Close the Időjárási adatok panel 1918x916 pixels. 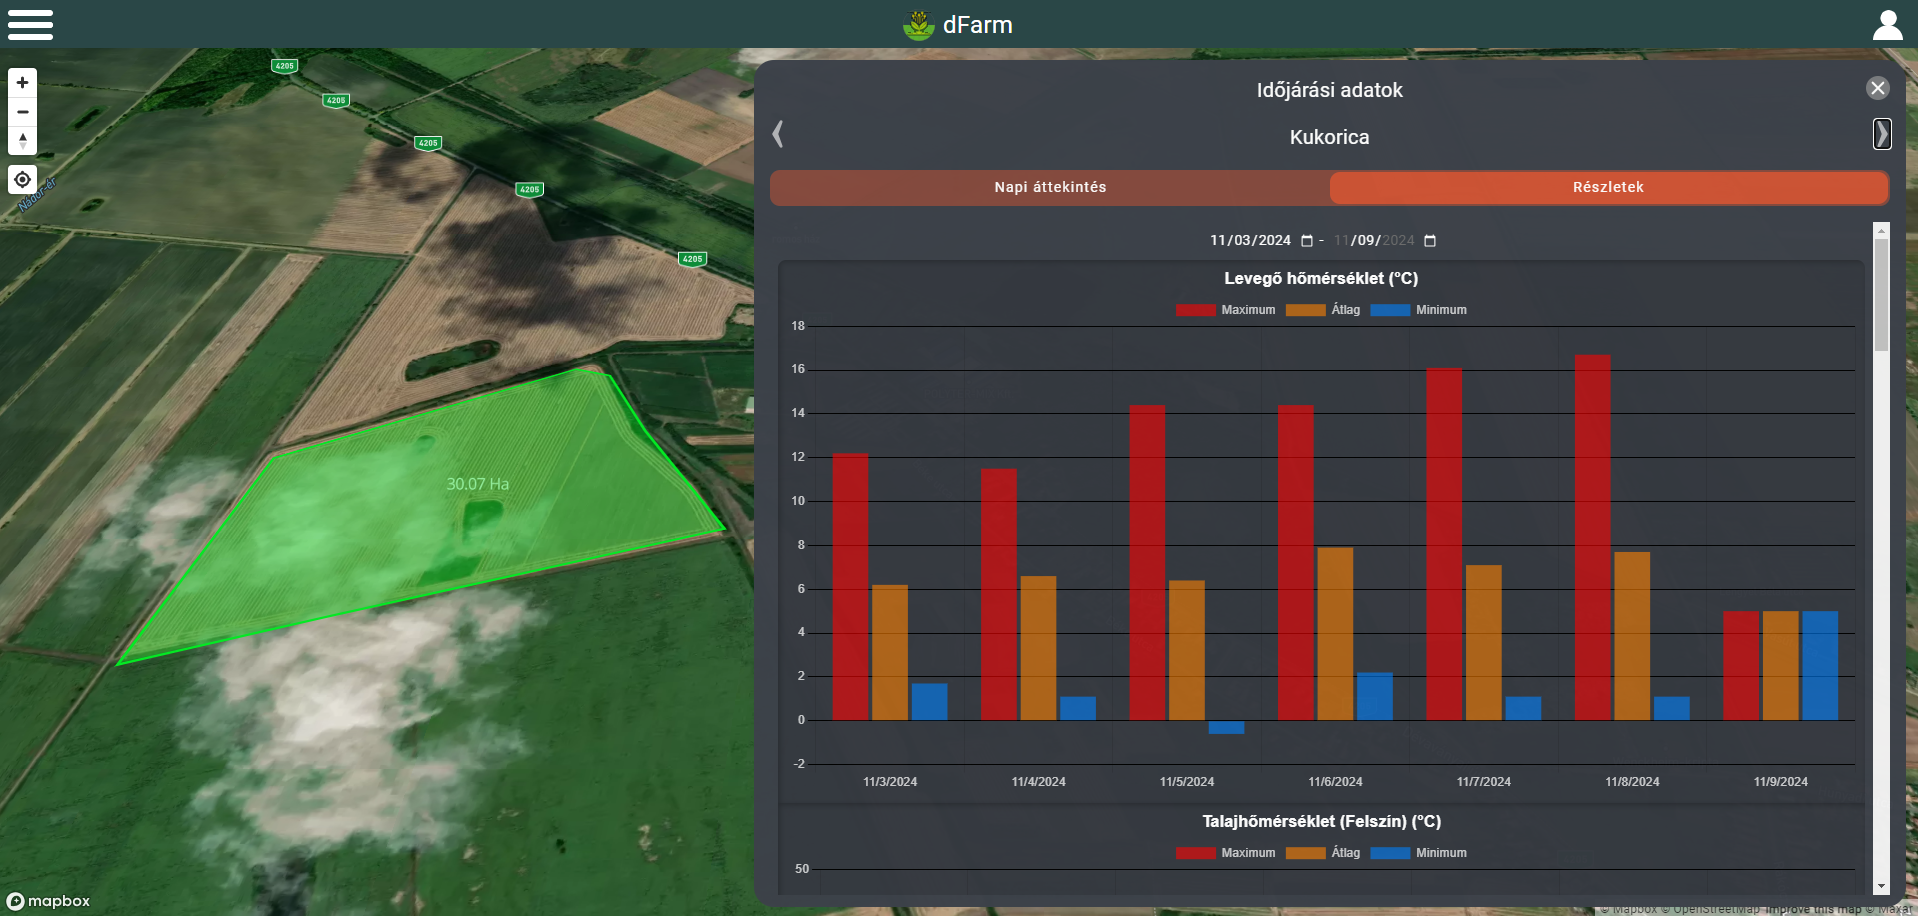click(1877, 88)
